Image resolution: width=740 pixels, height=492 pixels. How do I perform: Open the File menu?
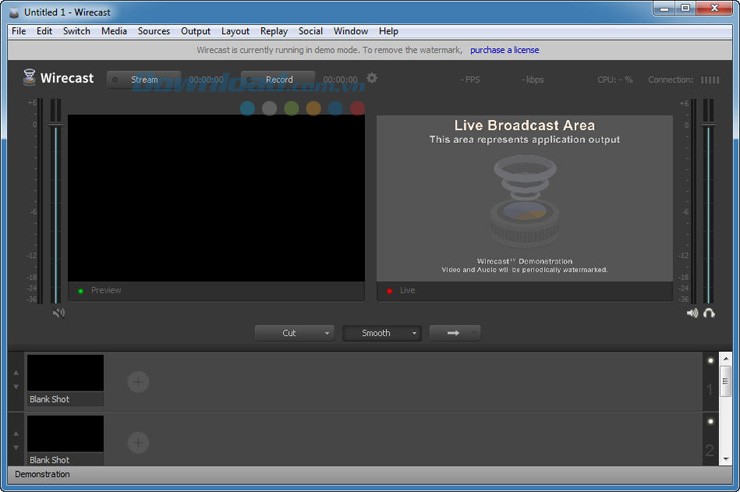click(x=19, y=31)
